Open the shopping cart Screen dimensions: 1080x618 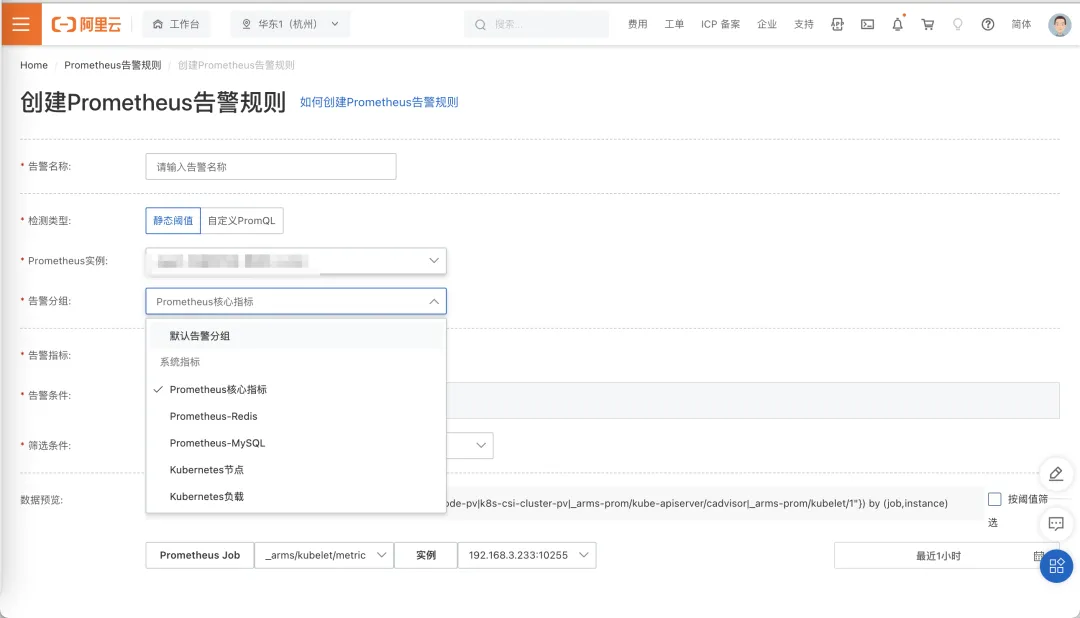928,24
